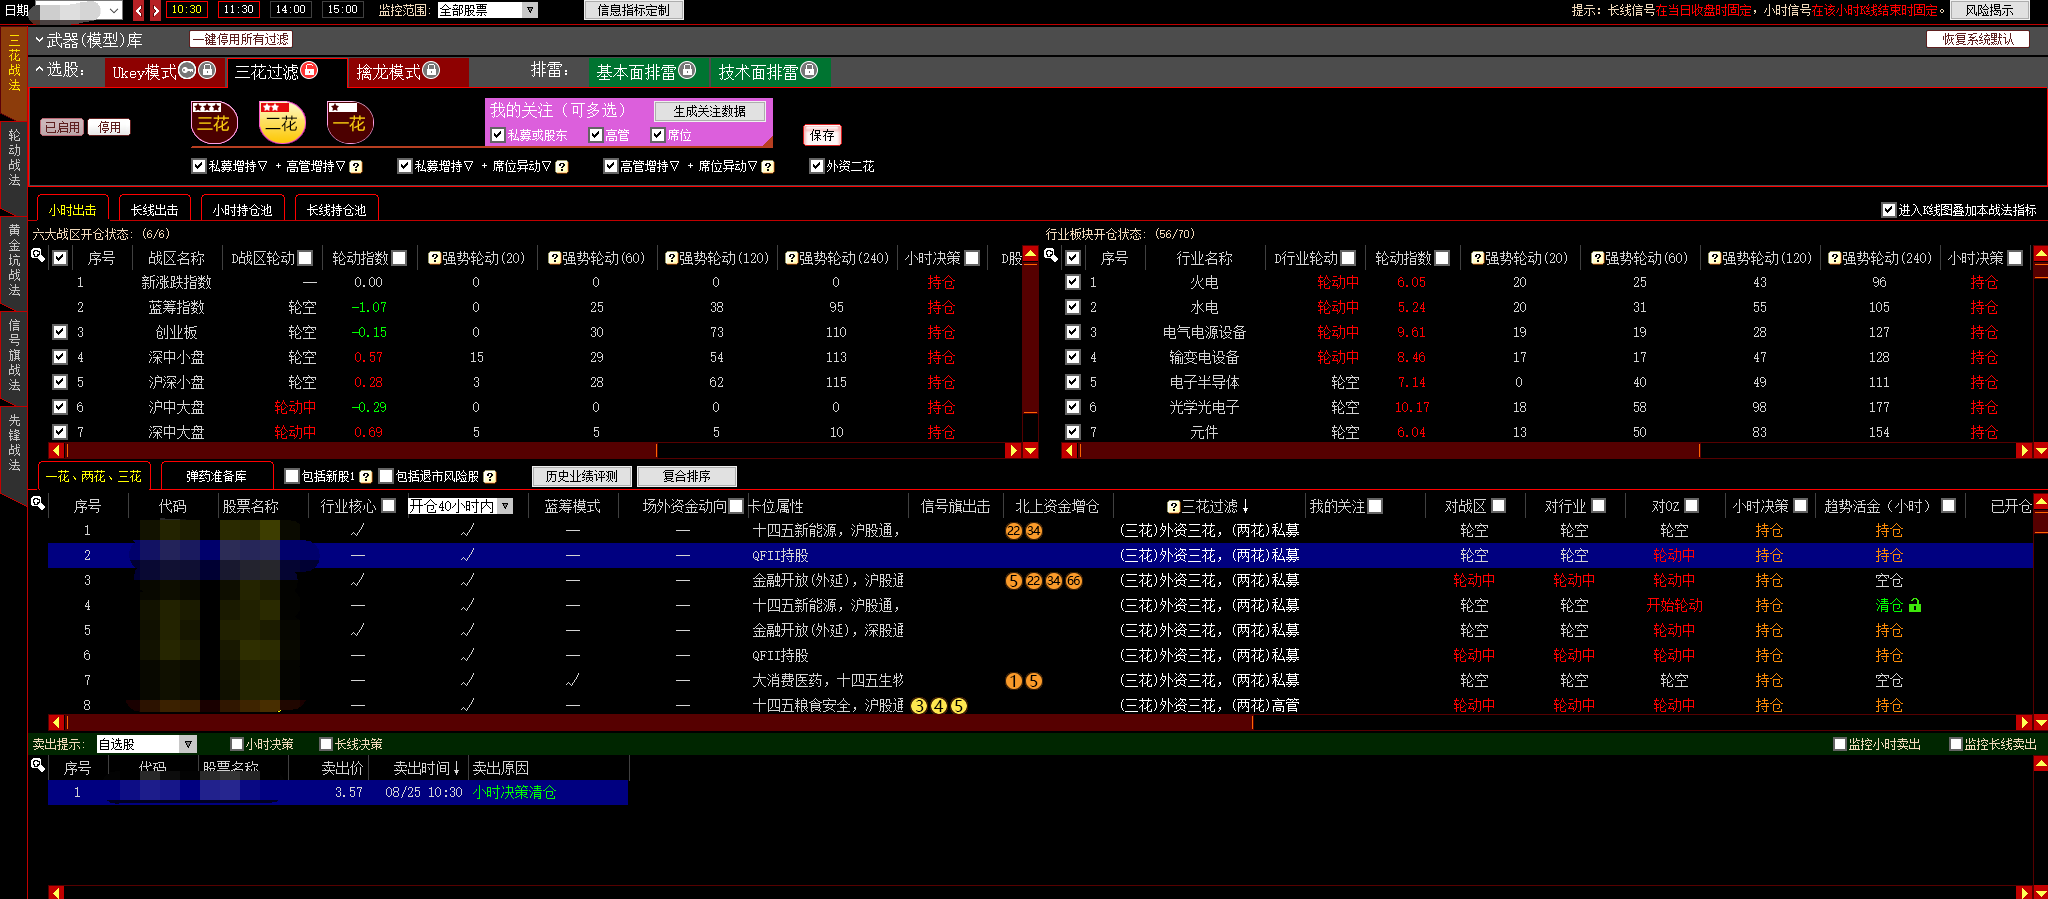The width and height of the screenshot is (2048, 899).
Task: Click the 生成关注数据 button
Action: pos(709,111)
